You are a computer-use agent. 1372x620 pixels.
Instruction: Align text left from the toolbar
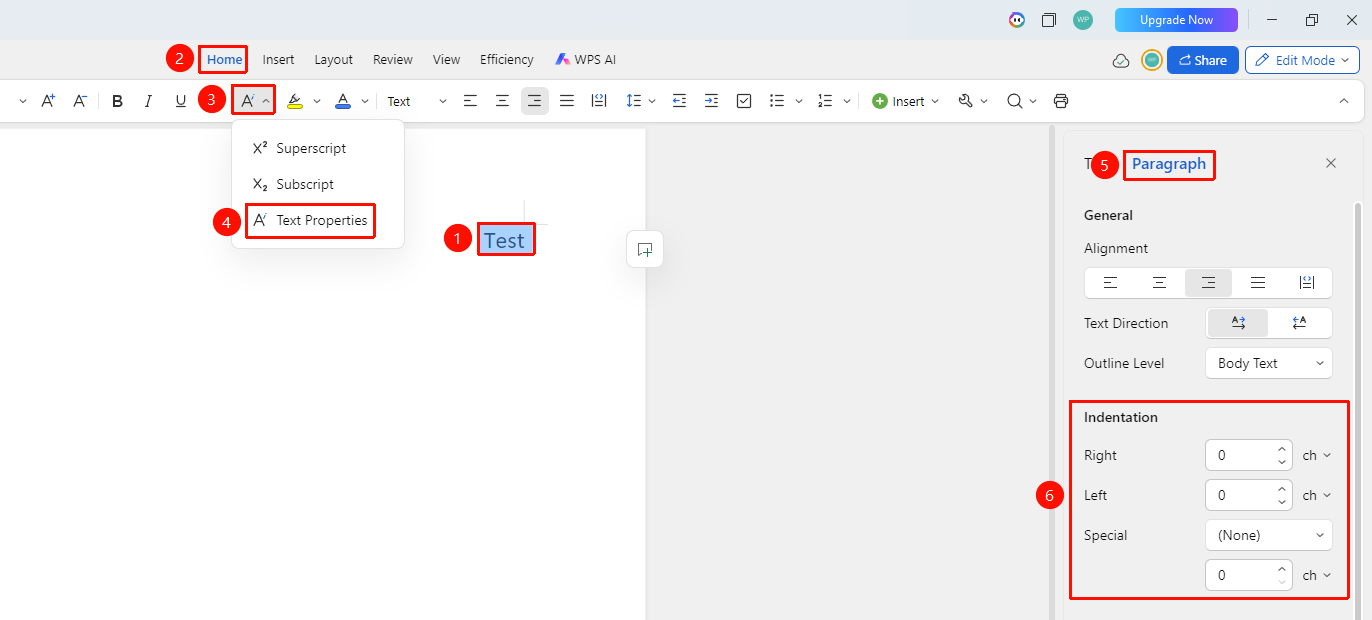[471, 101]
